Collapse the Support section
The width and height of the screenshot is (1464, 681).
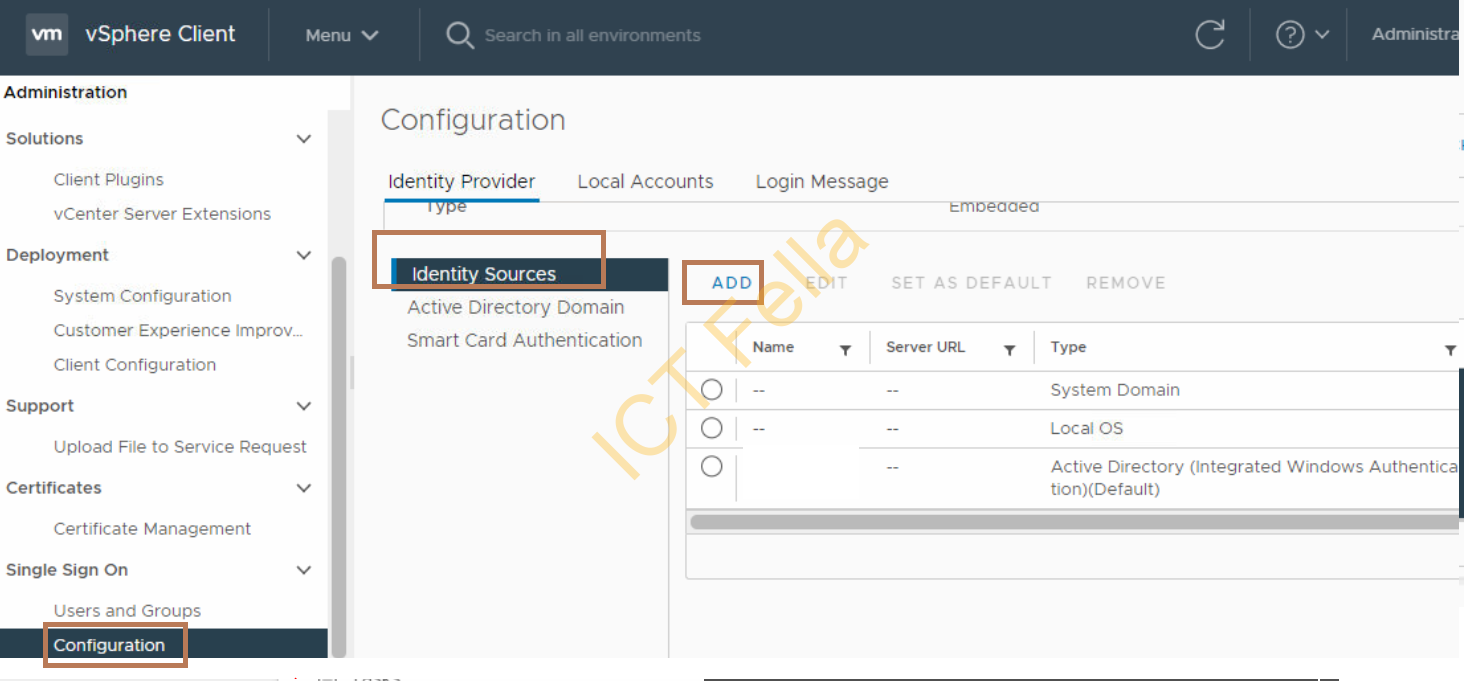pos(304,406)
